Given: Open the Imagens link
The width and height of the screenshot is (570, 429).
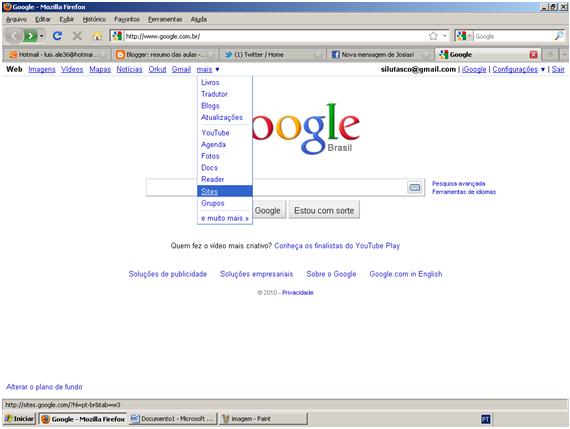Looking at the screenshot, I should click(42, 69).
